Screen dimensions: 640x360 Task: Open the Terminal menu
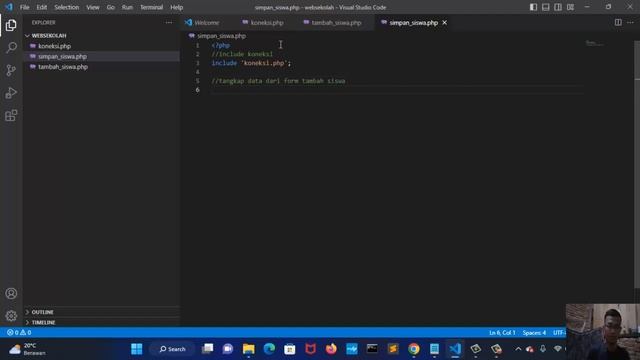tap(151, 7)
